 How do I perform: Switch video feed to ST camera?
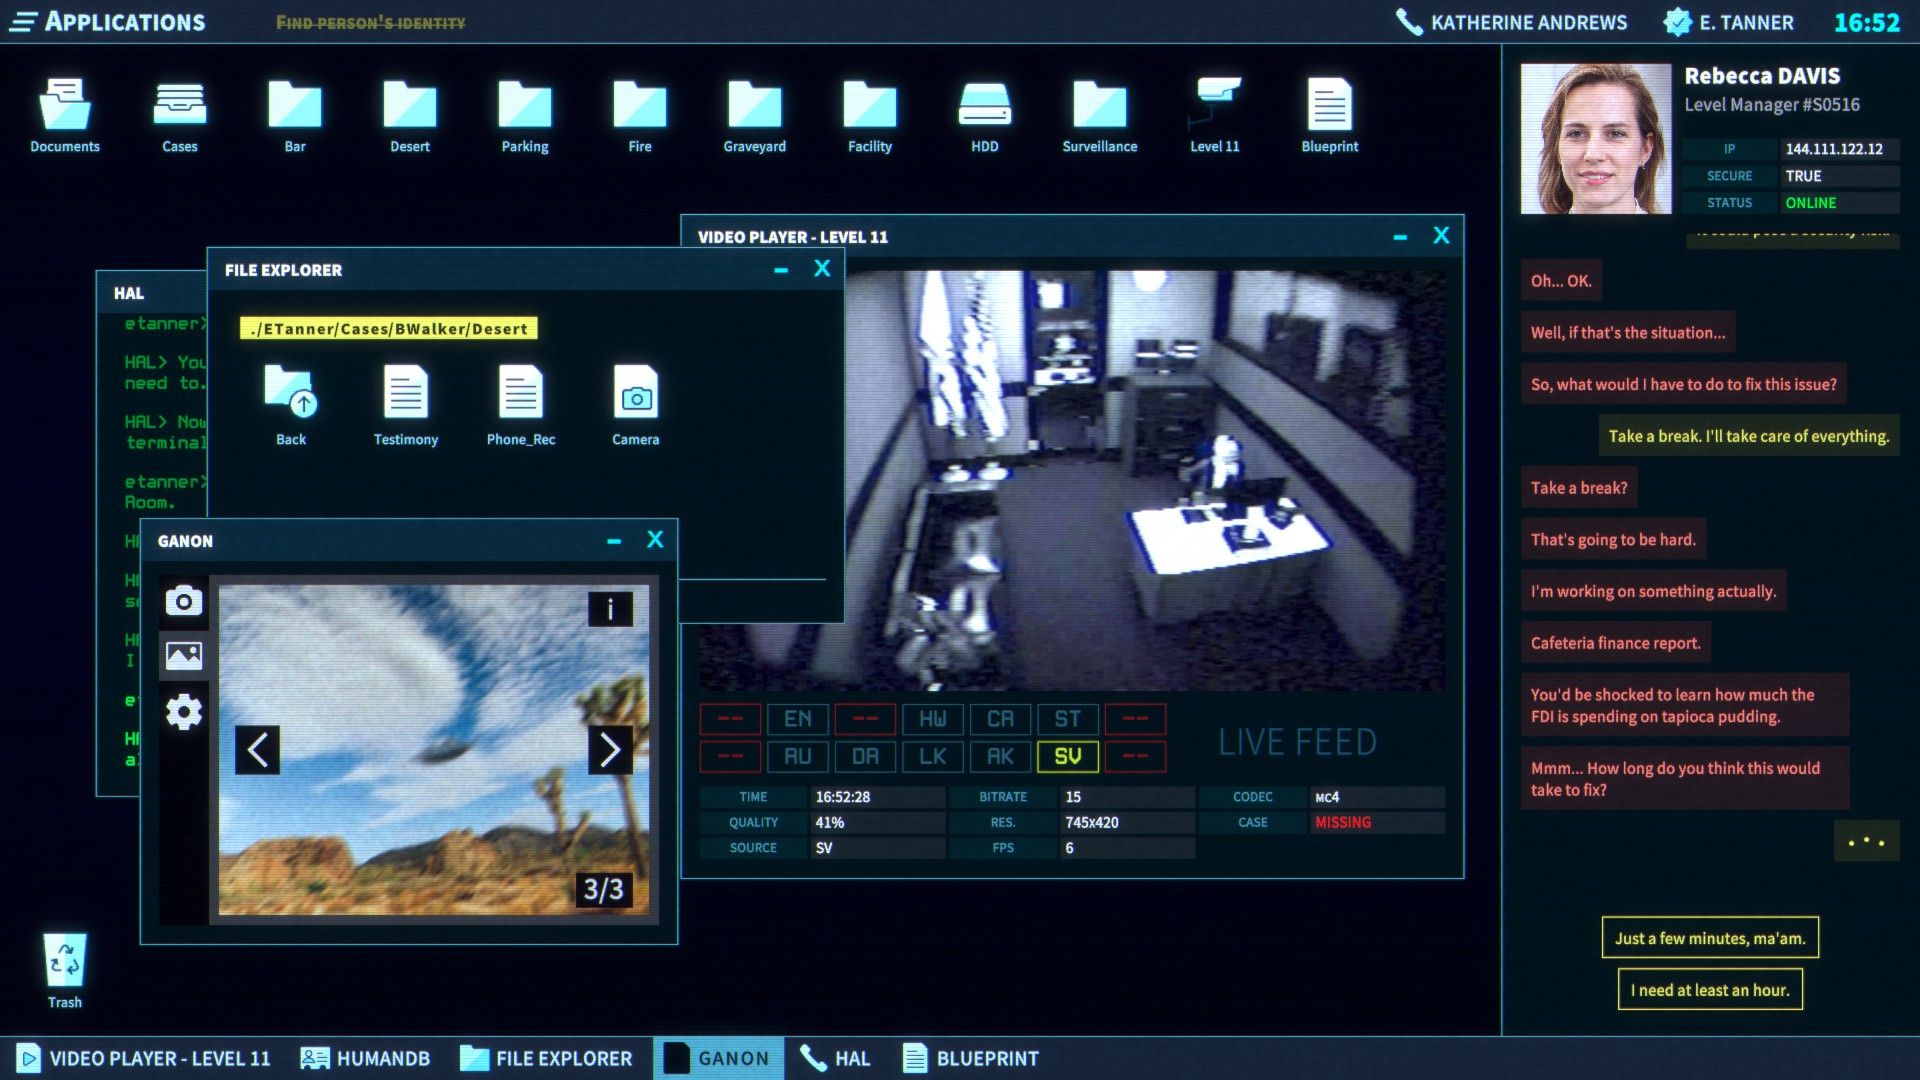coord(1068,719)
